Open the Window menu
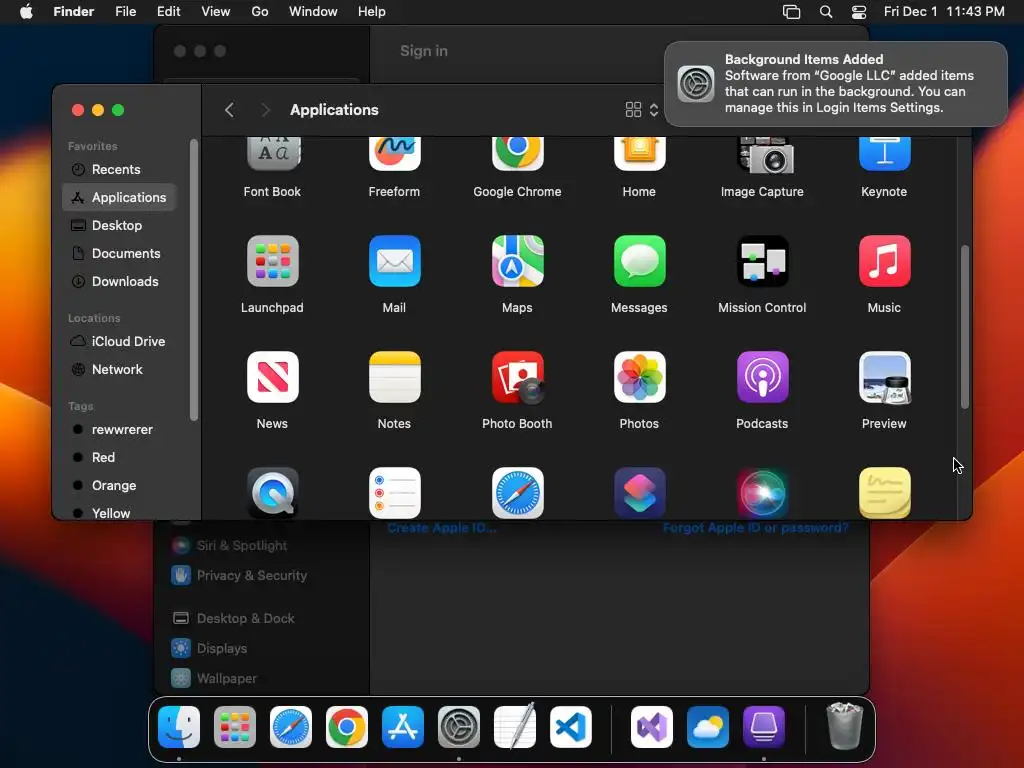Viewport: 1024px width, 768px height. coord(313,12)
